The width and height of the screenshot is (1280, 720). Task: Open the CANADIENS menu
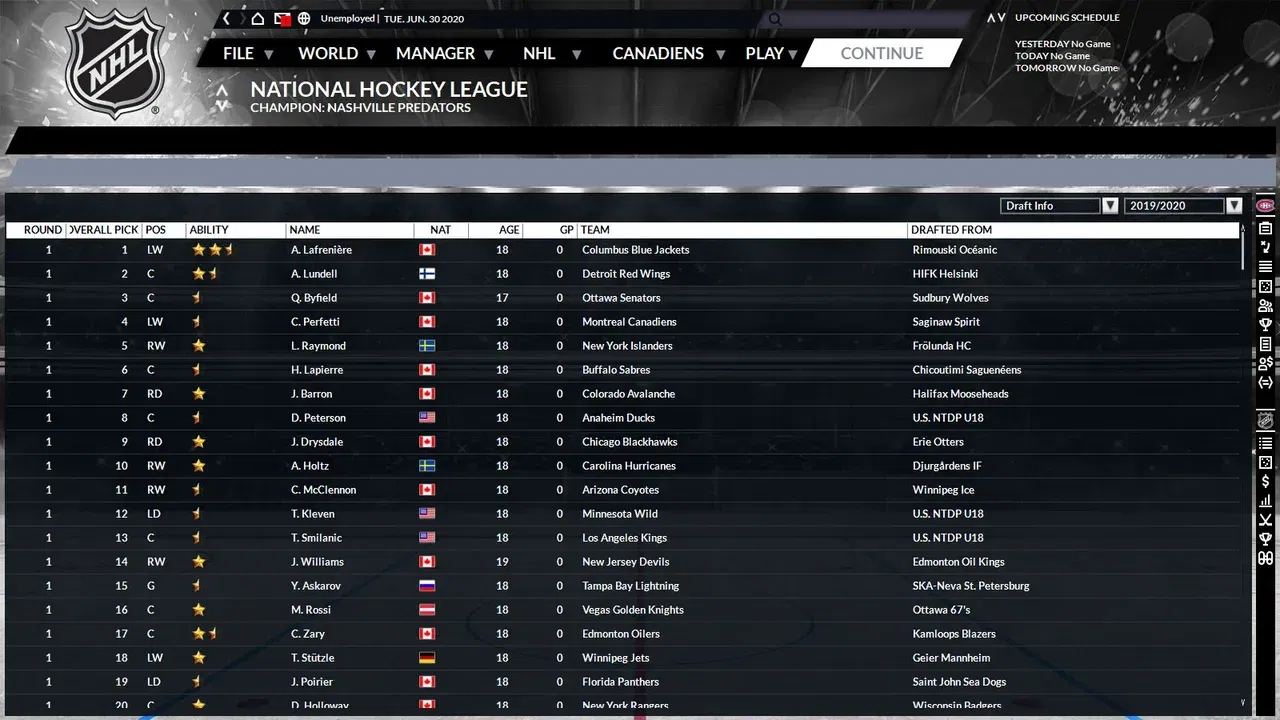tap(667, 54)
